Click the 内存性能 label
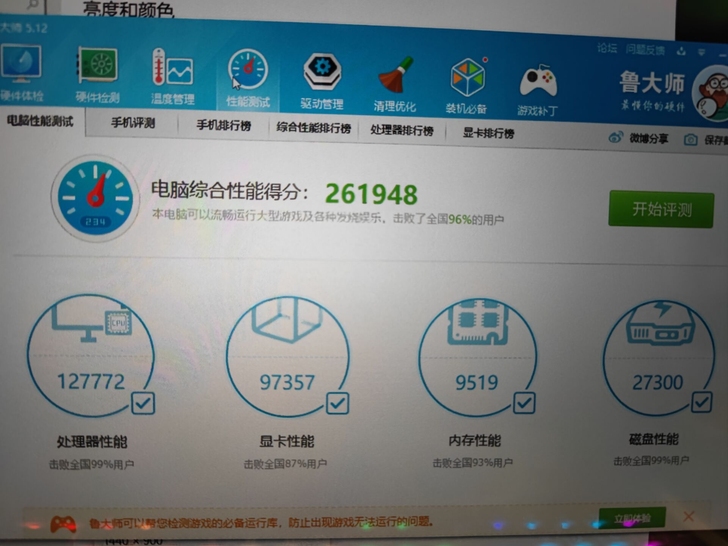 (x=475, y=440)
